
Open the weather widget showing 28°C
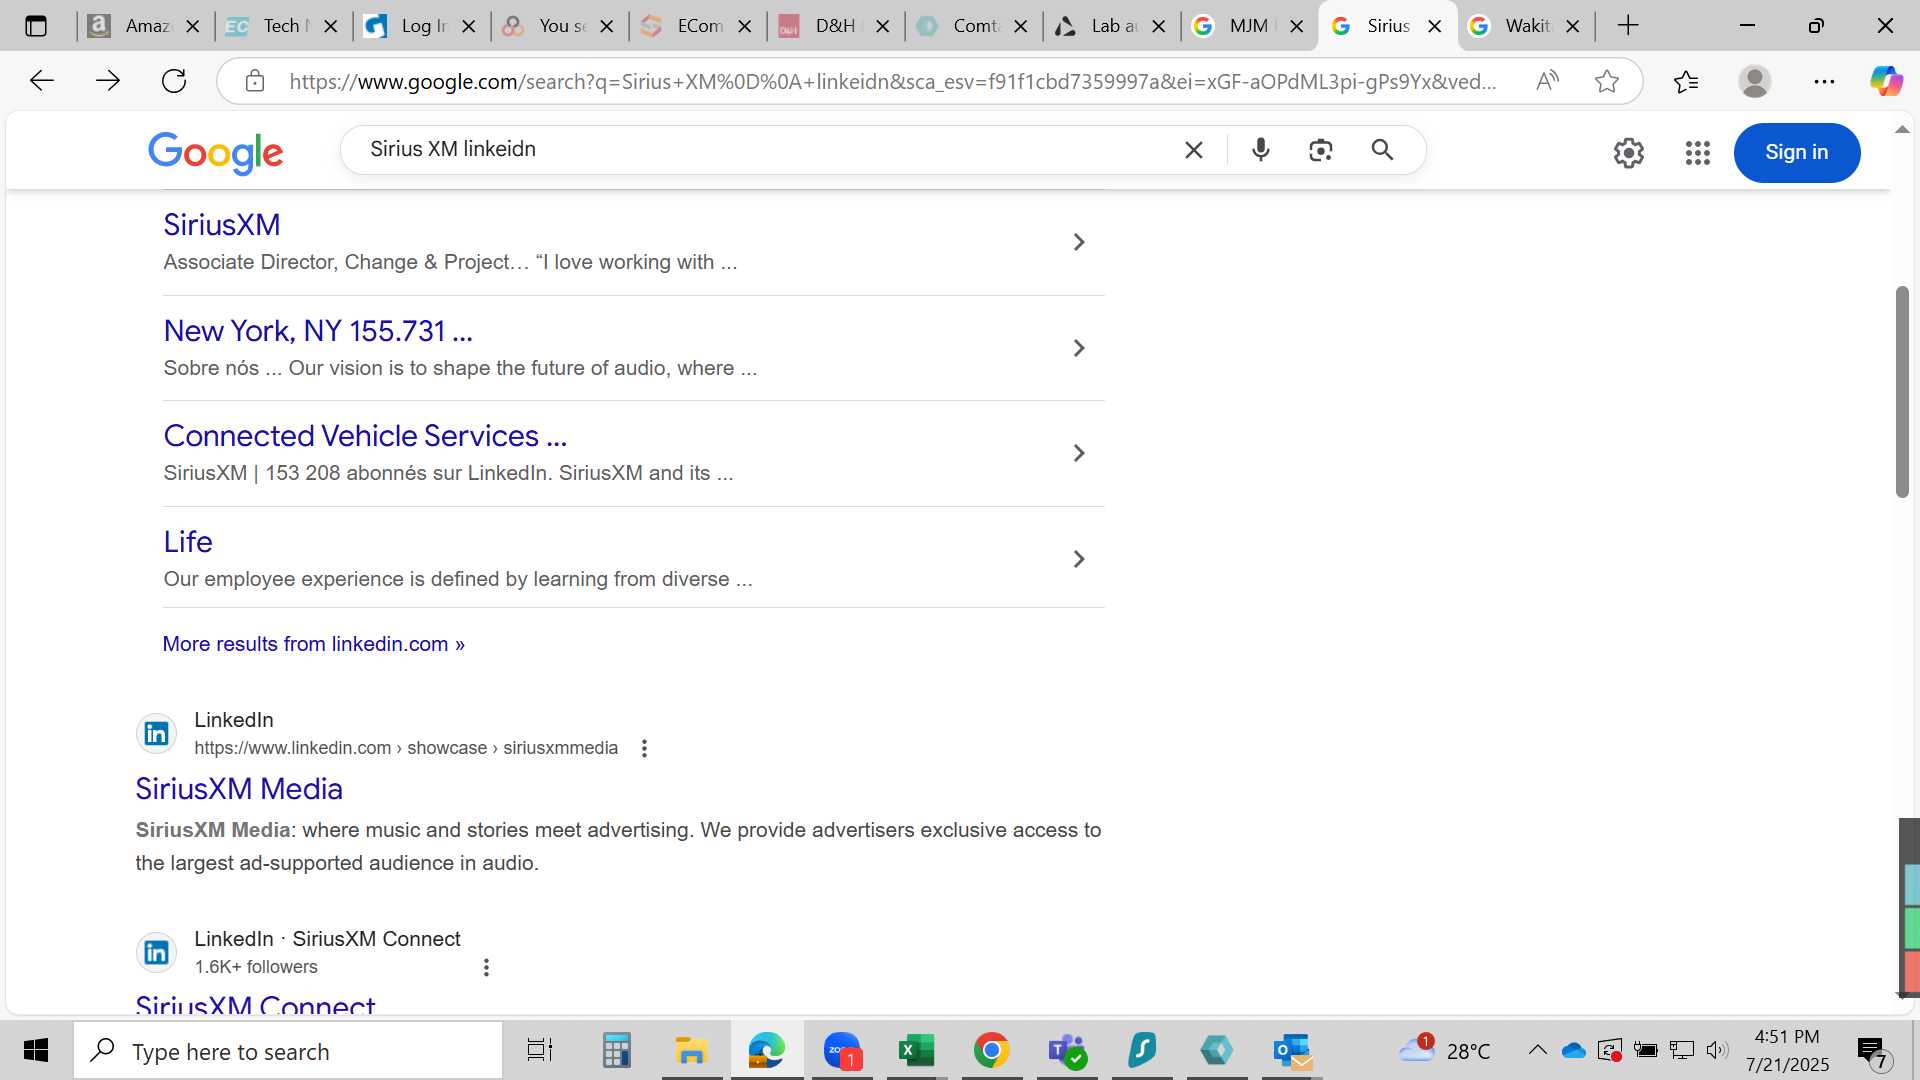point(1445,1051)
